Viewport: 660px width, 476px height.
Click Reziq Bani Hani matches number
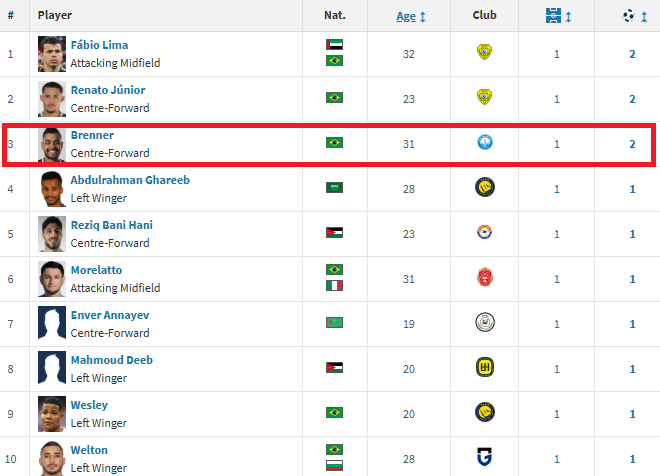coord(556,234)
